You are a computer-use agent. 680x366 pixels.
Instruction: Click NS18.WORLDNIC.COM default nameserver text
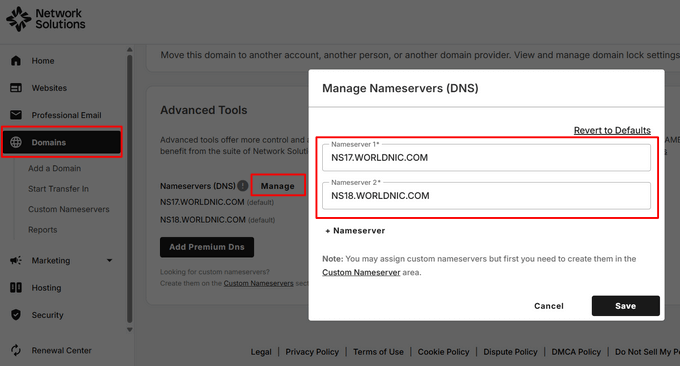tap(203, 220)
